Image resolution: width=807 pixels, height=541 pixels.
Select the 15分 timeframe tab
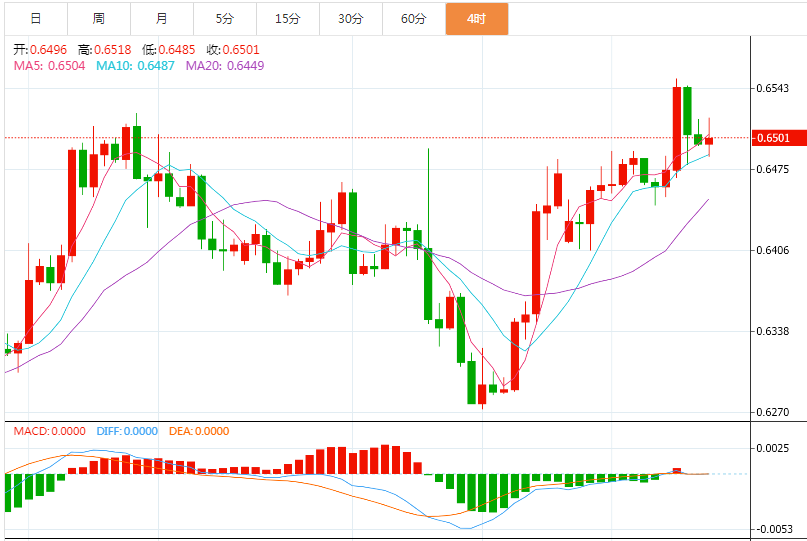pyautogui.click(x=288, y=19)
